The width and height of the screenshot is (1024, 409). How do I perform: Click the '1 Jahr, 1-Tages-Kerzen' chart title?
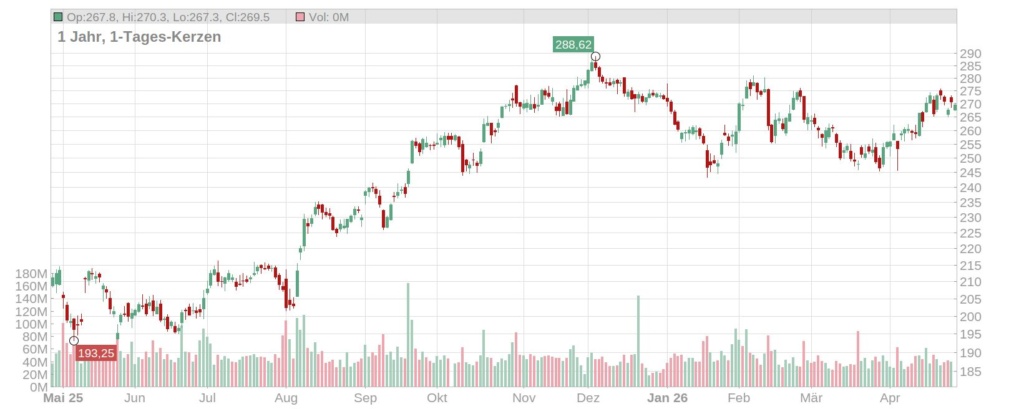139,37
